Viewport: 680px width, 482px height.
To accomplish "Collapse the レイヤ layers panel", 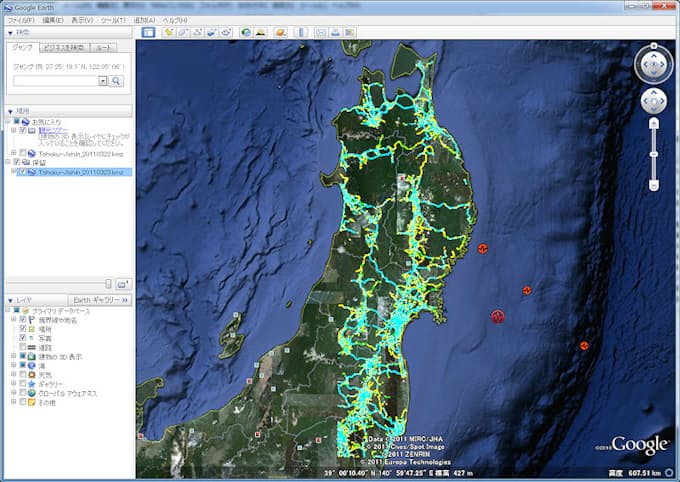I will click(x=10, y=300).
